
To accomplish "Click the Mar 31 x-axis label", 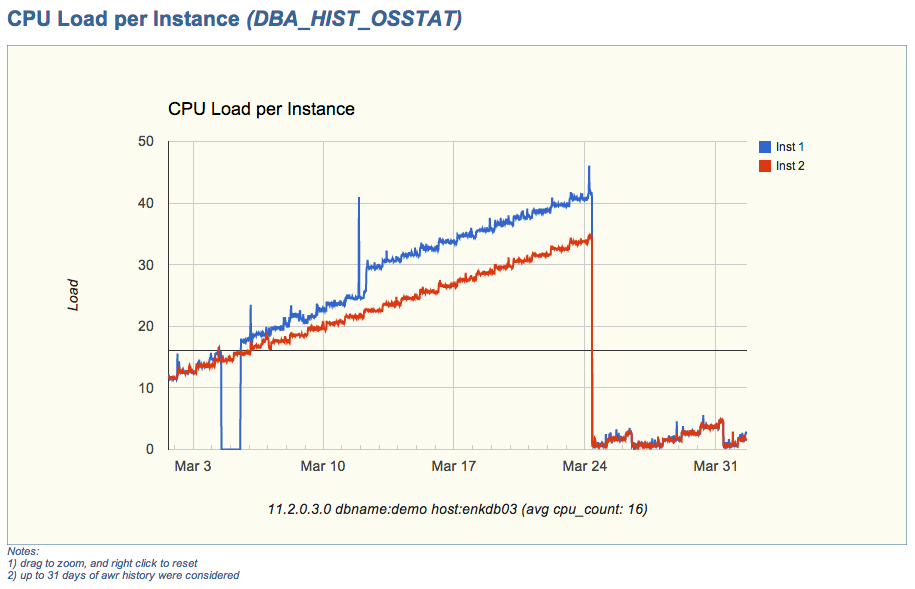I will (715, 466).
